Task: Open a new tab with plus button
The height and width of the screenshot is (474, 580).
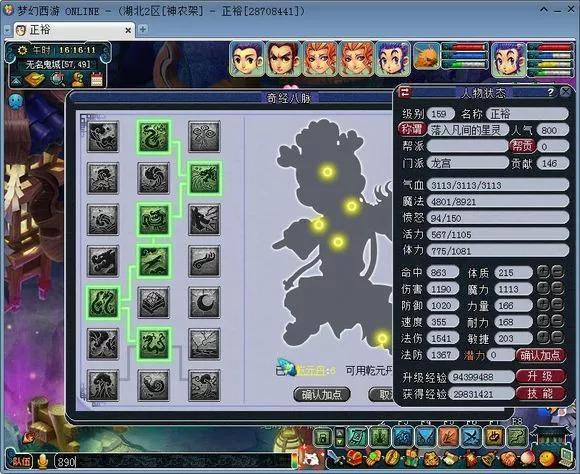Action: (142, 29)
